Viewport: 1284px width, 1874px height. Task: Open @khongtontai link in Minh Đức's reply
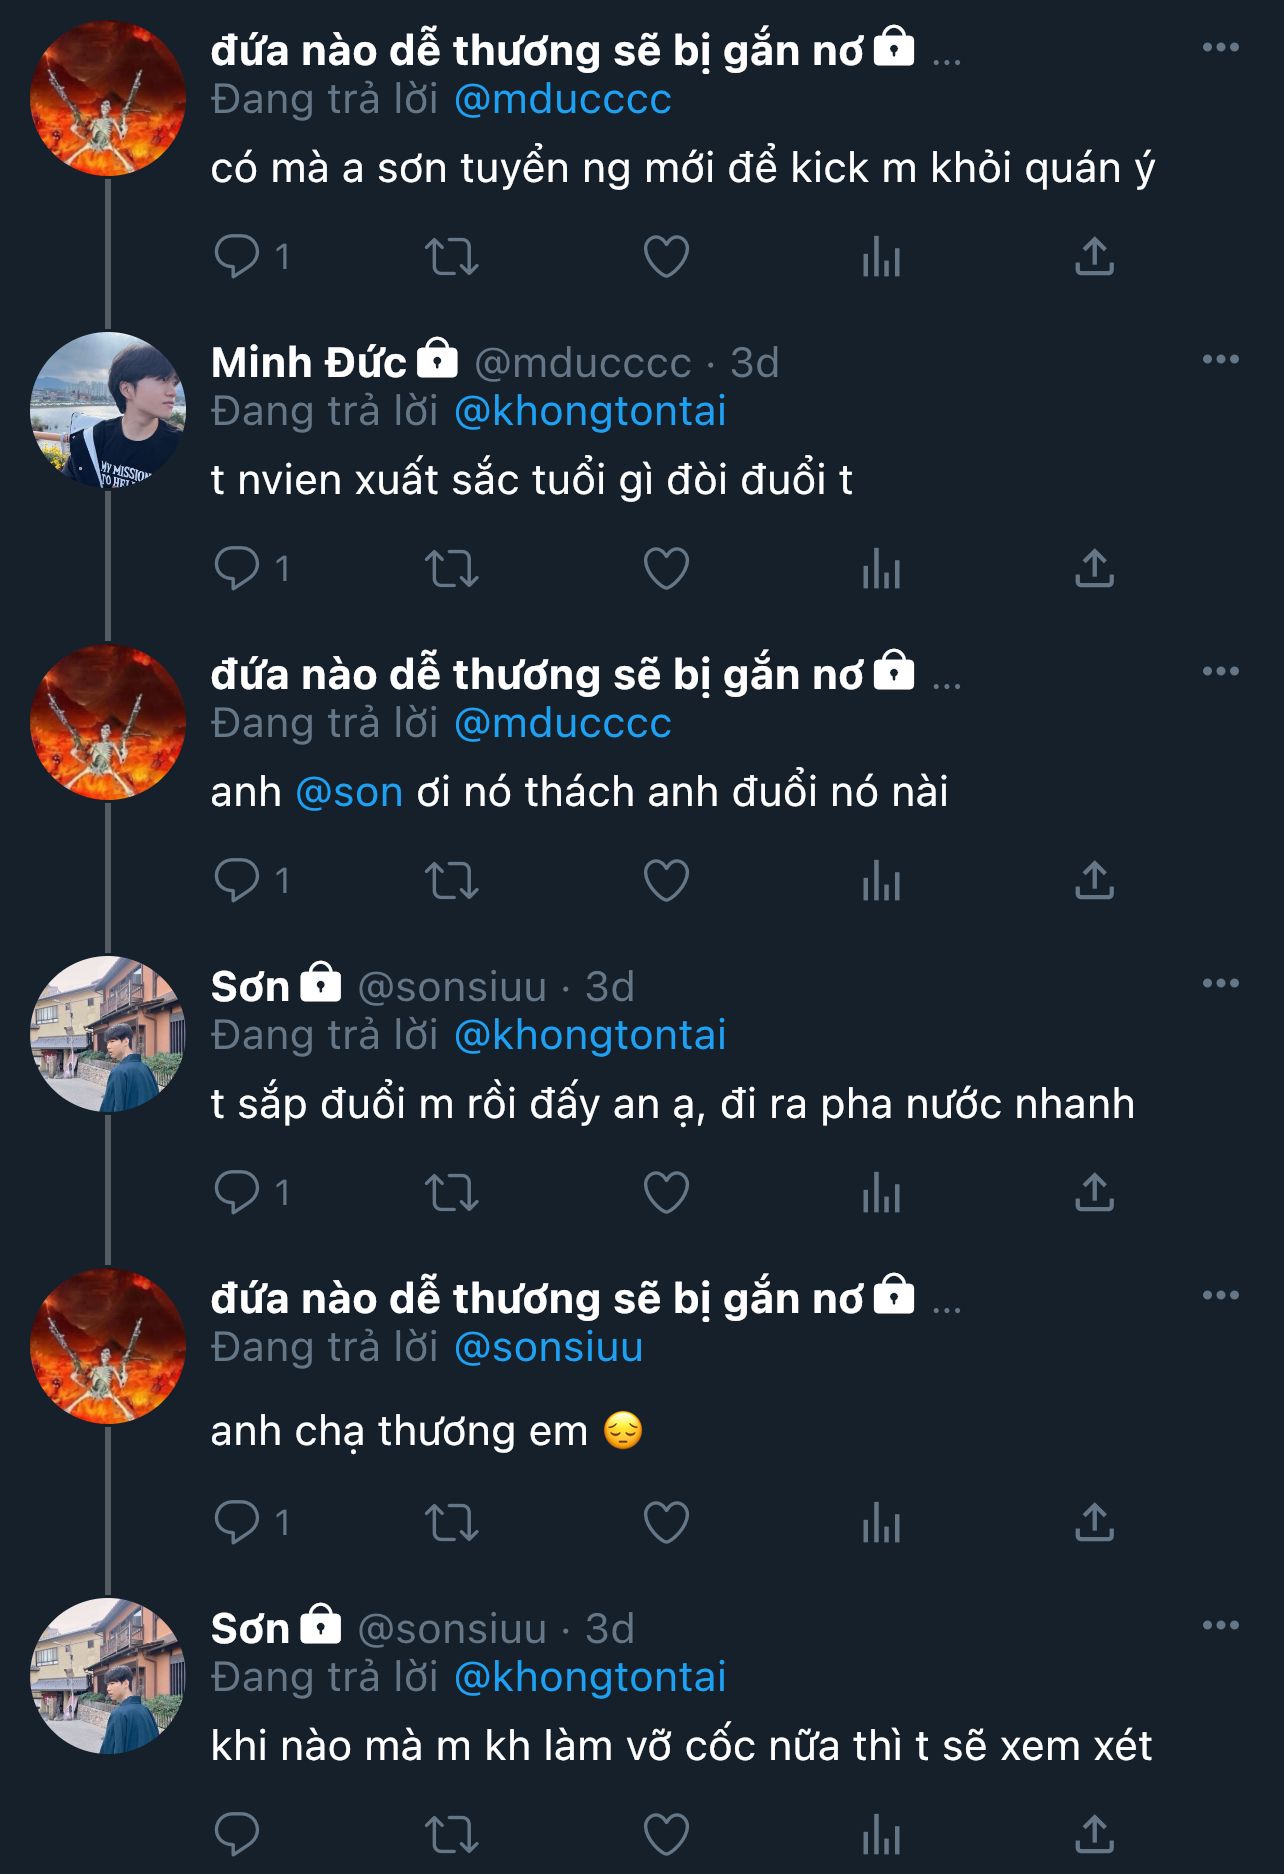click(x=590, y=412)
